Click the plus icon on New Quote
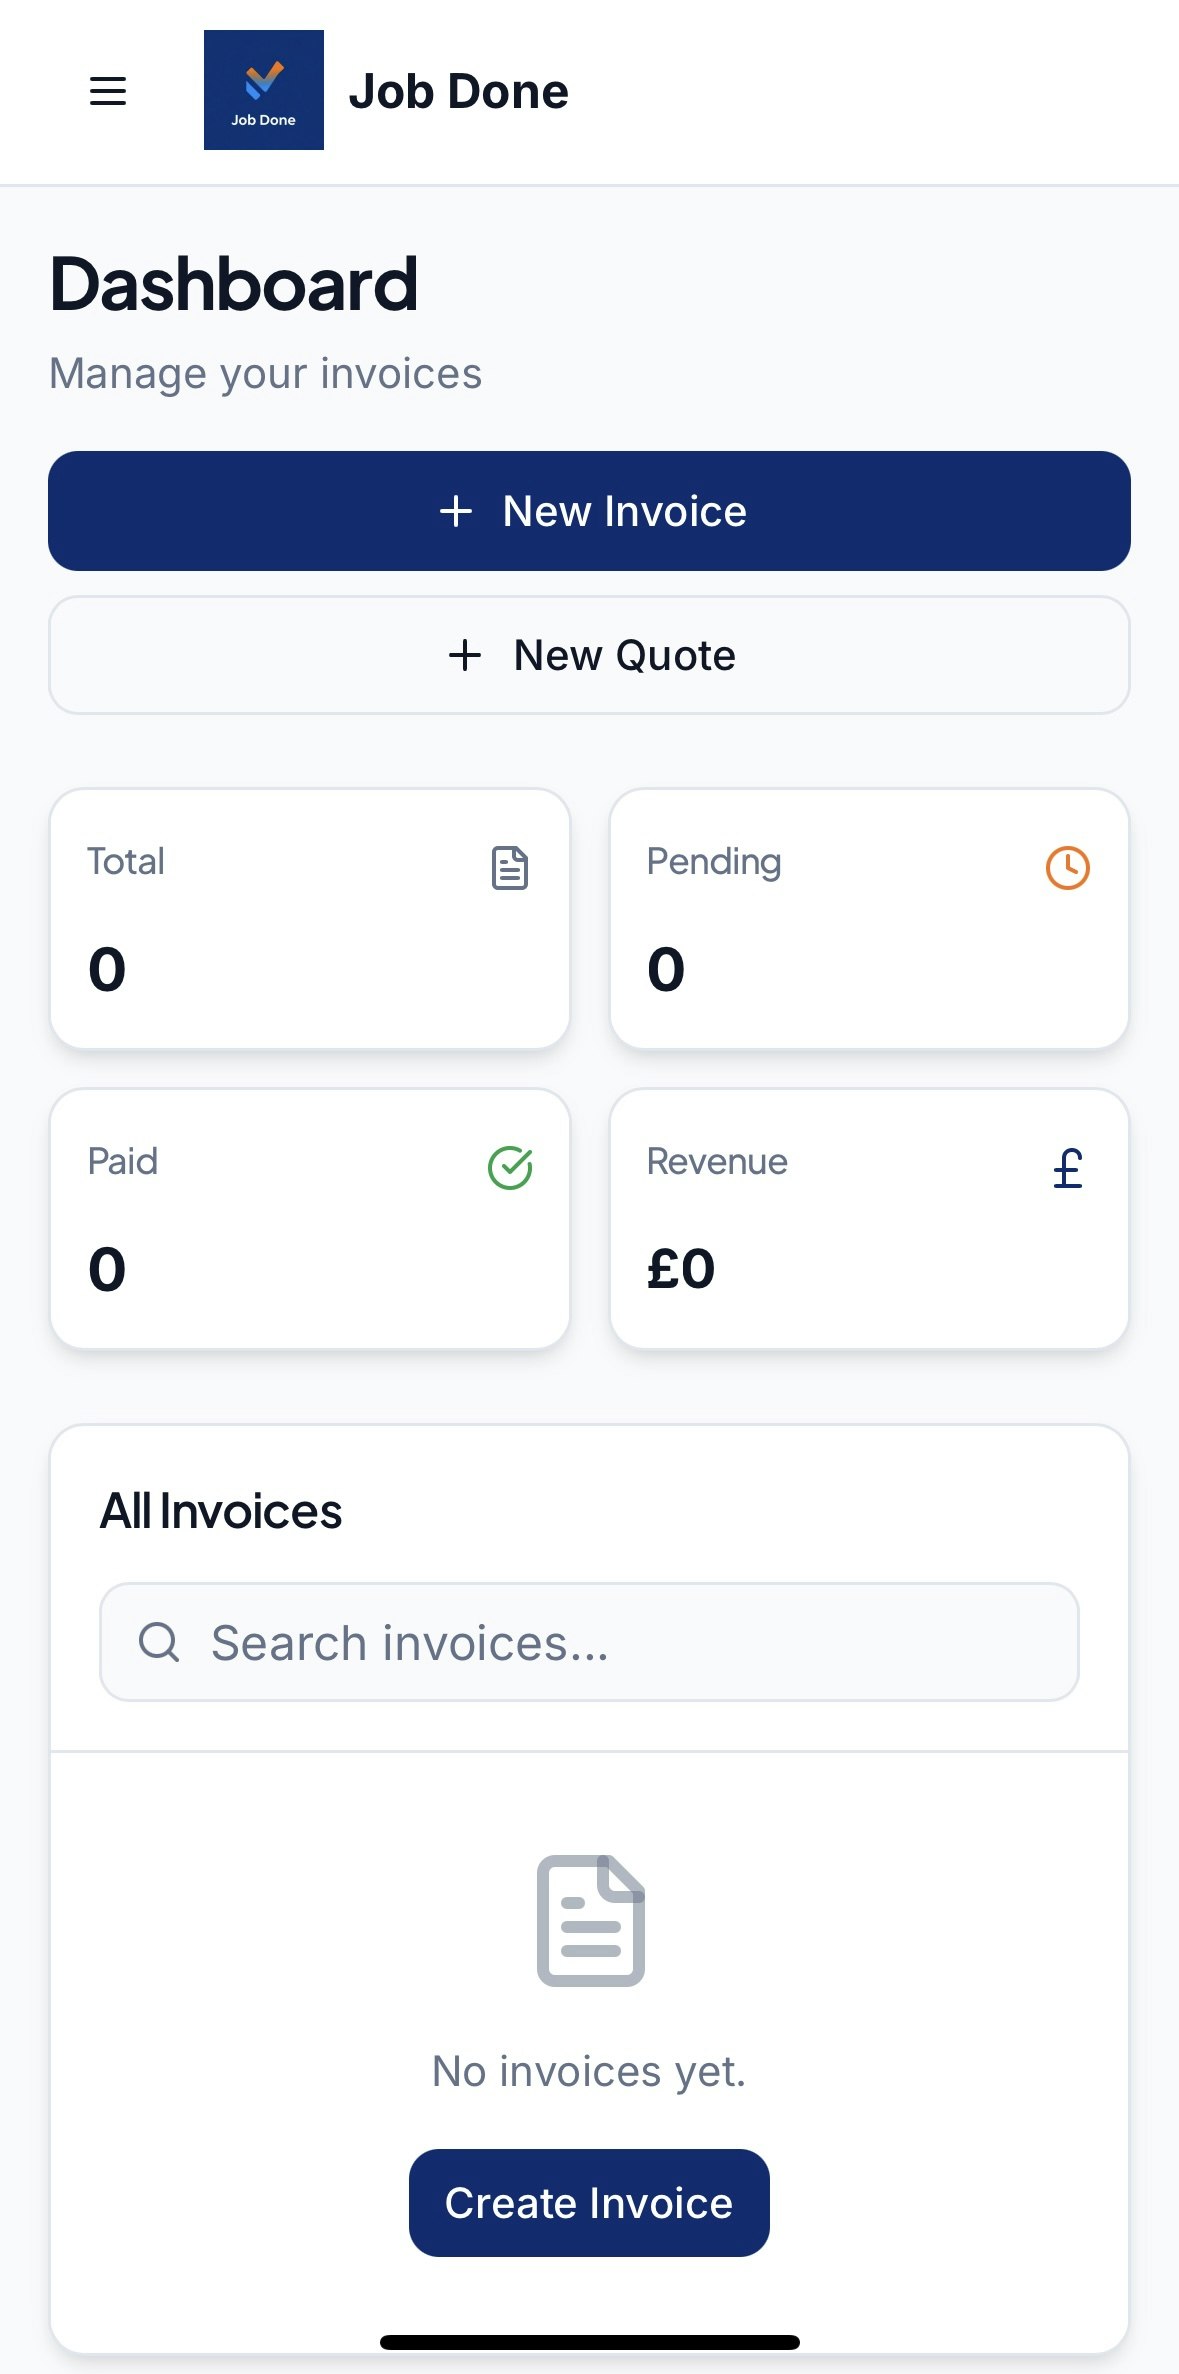1179x2374 pixels. pyautogui.click(x=465, y=656)
